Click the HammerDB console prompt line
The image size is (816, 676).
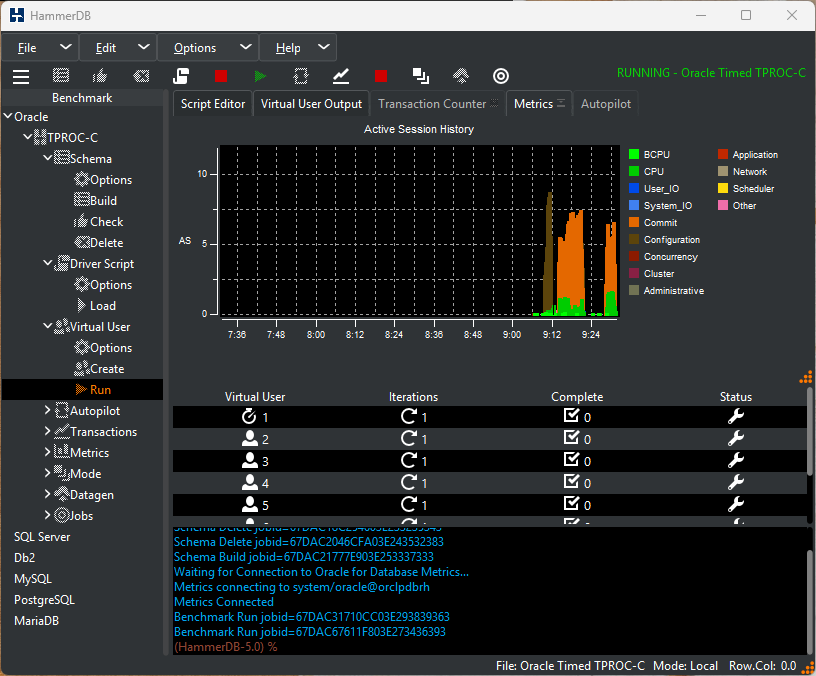[226, 647]
